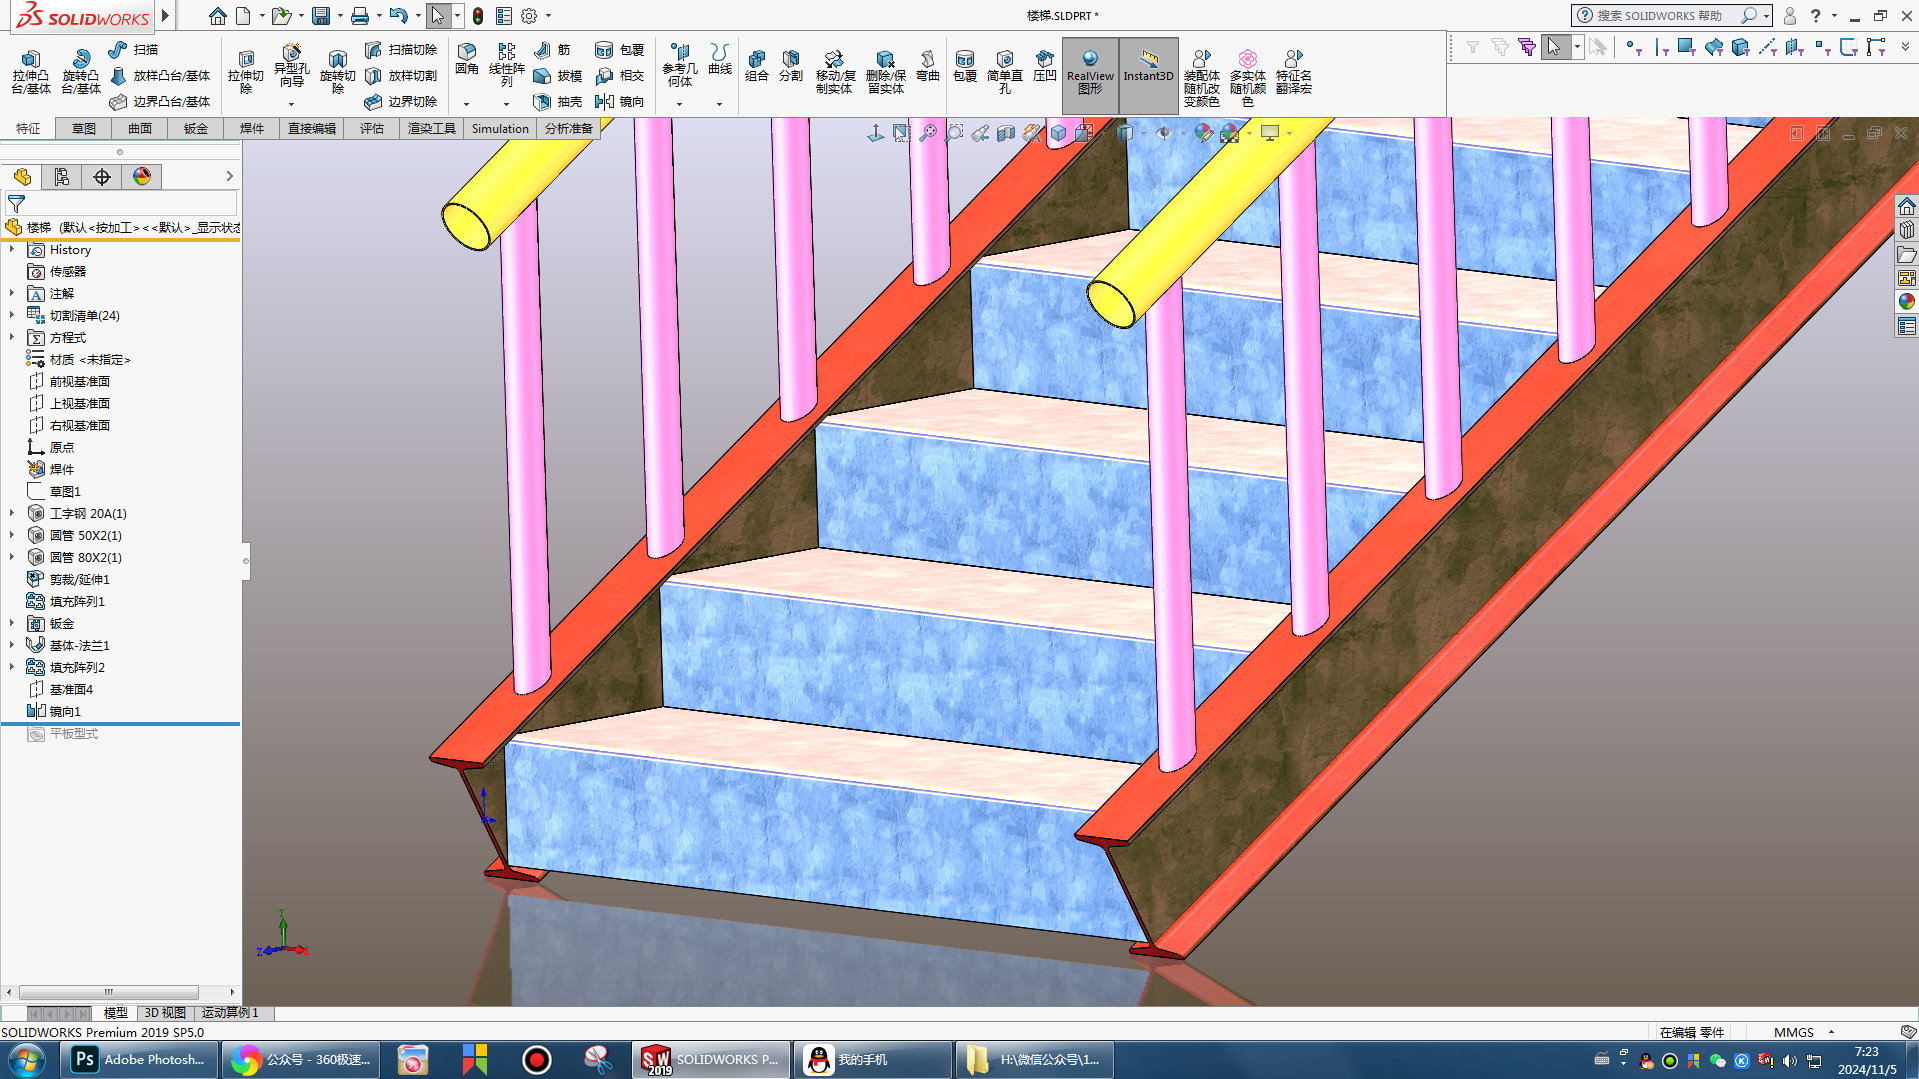1919x1079 pixels.
Task: Click the Extruded Boss/Base (拉伸凸台/基体) tool
Action: [x=31, y=72]
